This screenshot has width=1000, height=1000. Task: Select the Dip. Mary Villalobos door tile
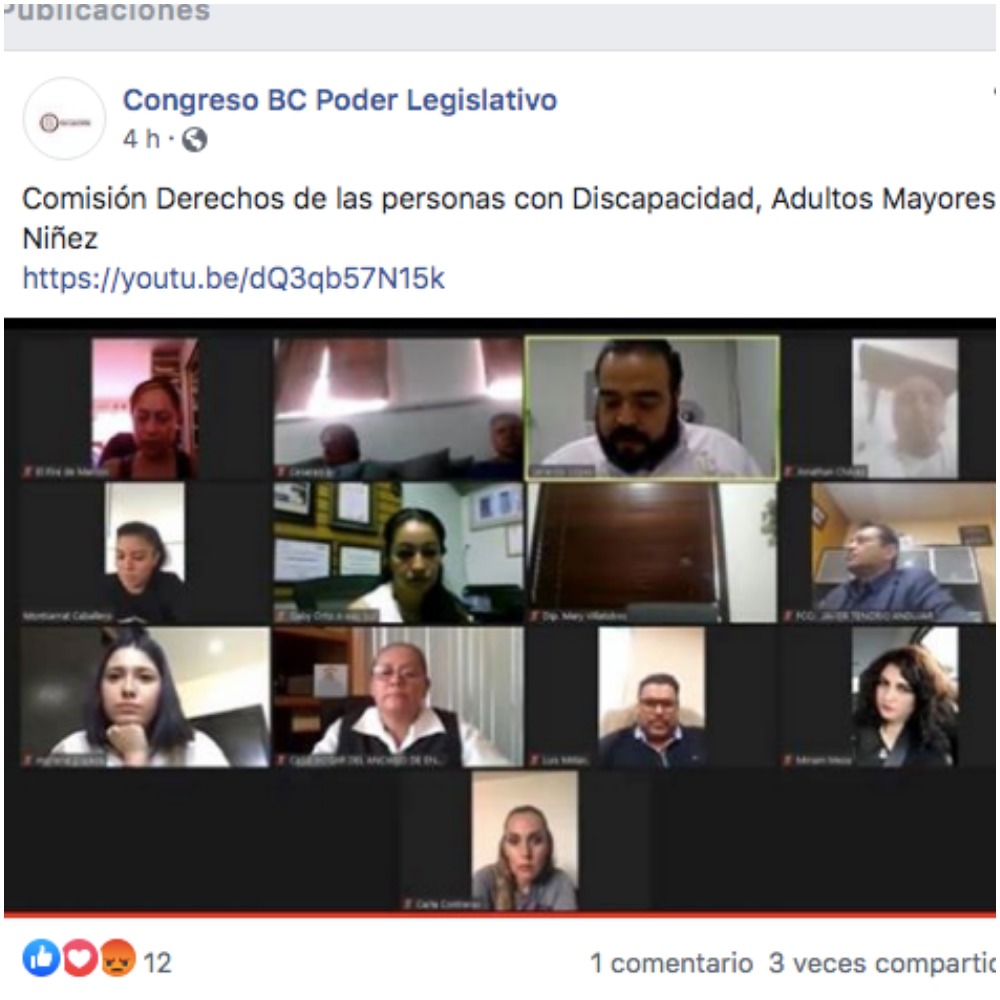point(652,552)
